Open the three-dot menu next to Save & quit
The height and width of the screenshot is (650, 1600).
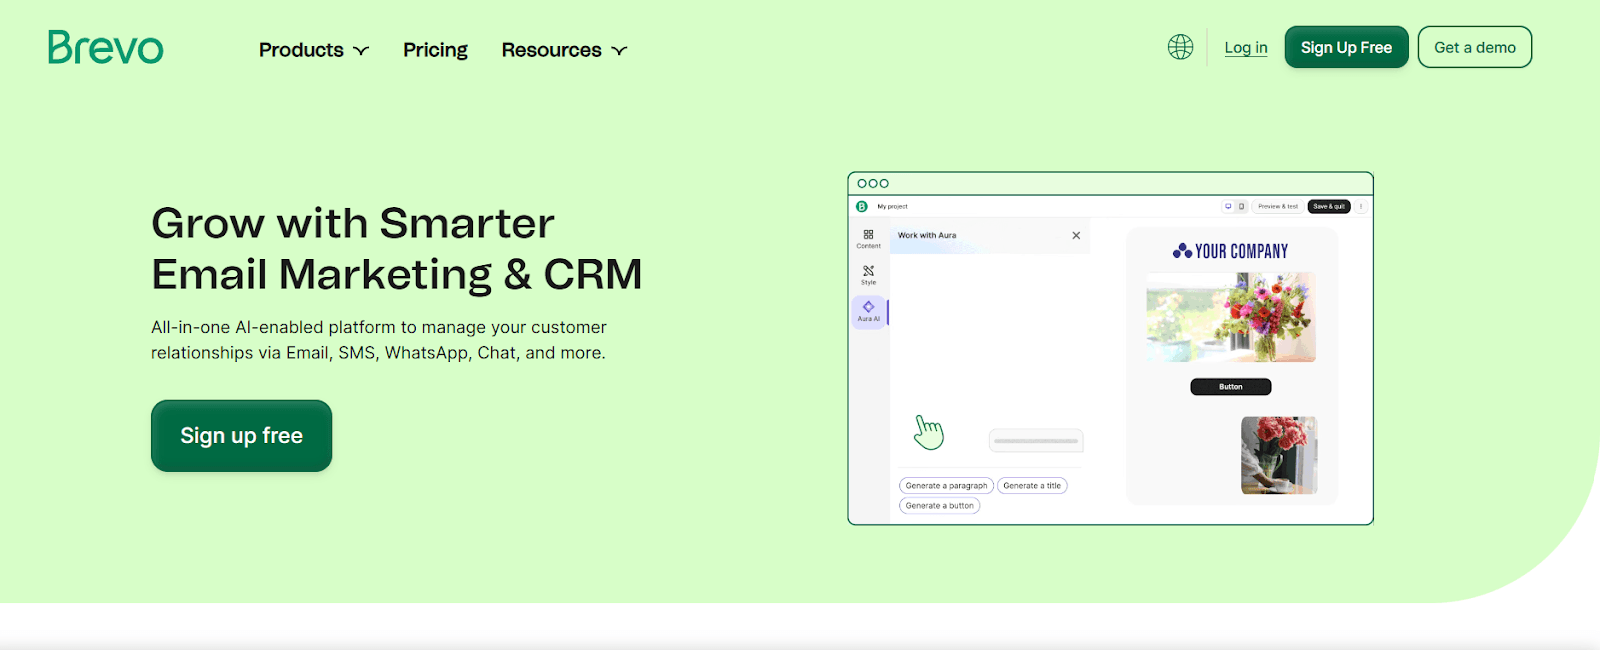1361,207
